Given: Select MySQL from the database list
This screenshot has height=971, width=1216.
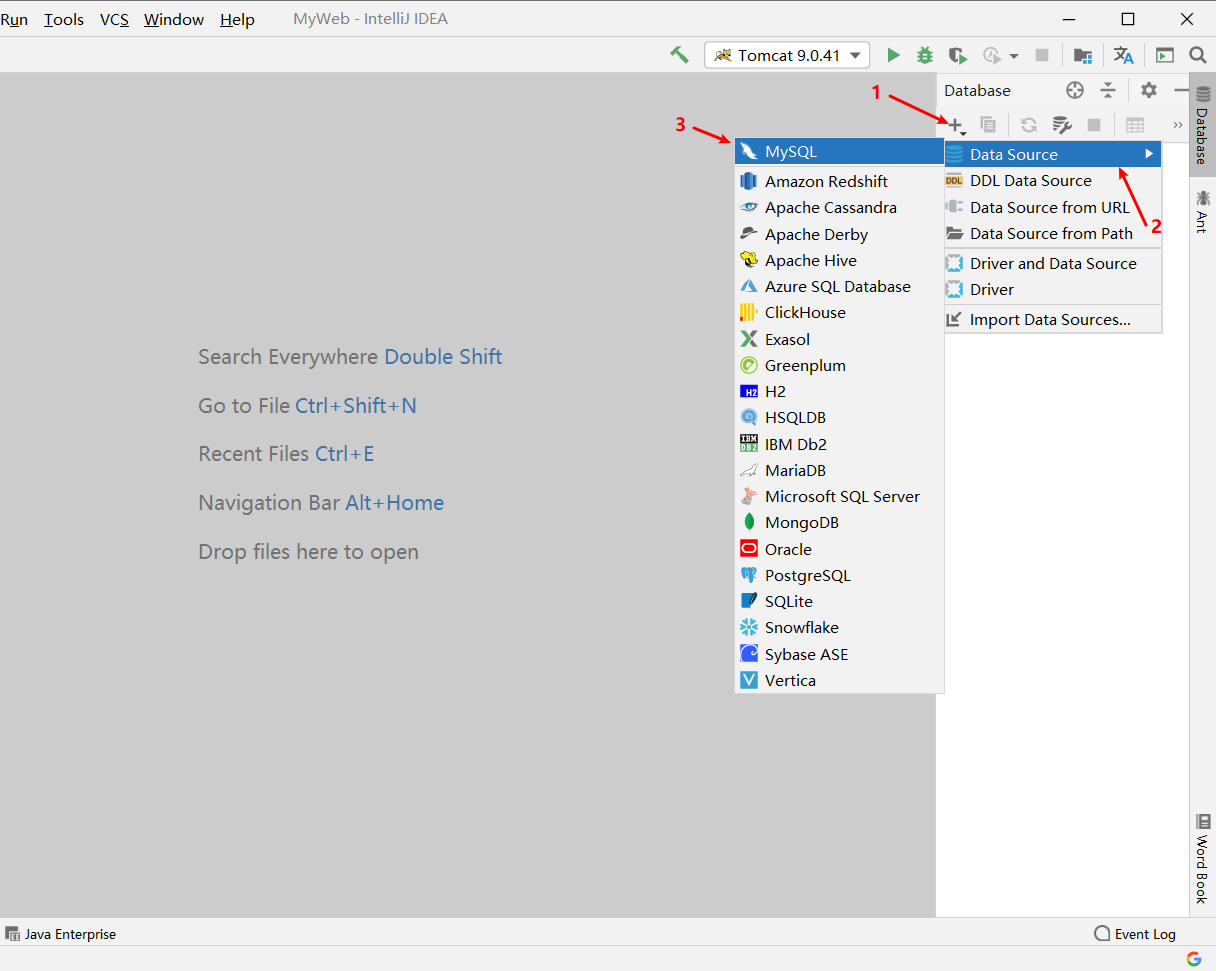Looking at the screenshot, I should point(839,152).
